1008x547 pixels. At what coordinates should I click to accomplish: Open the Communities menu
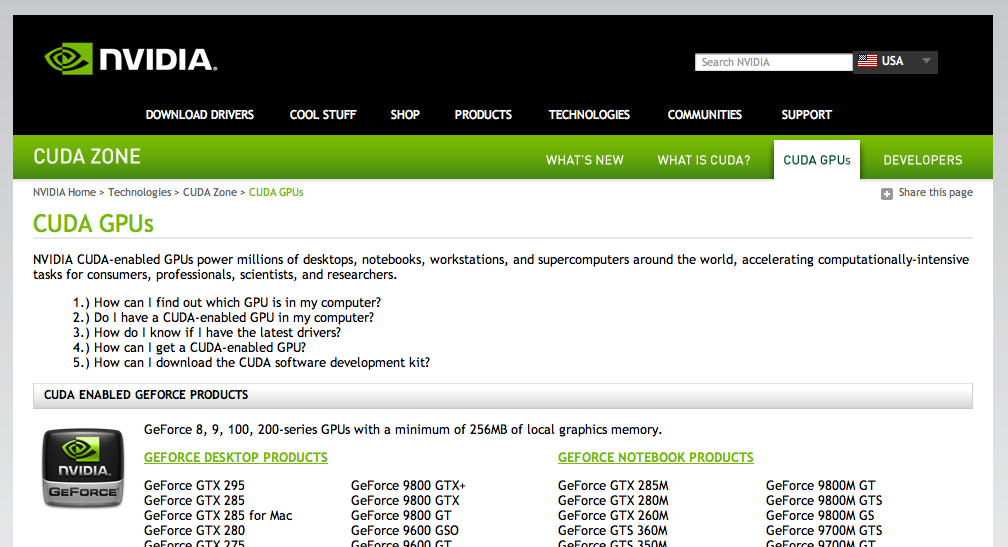pos(705,115)
